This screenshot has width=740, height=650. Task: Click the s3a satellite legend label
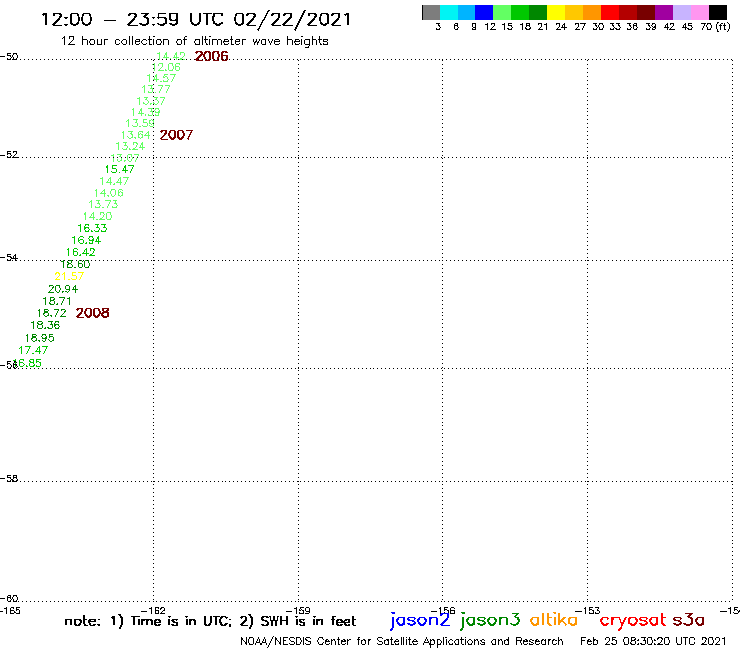coord(688,620)
